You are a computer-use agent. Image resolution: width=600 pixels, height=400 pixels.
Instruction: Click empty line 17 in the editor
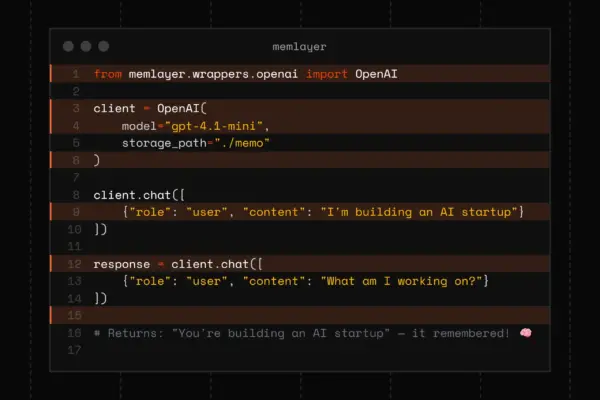click(300, 350)
